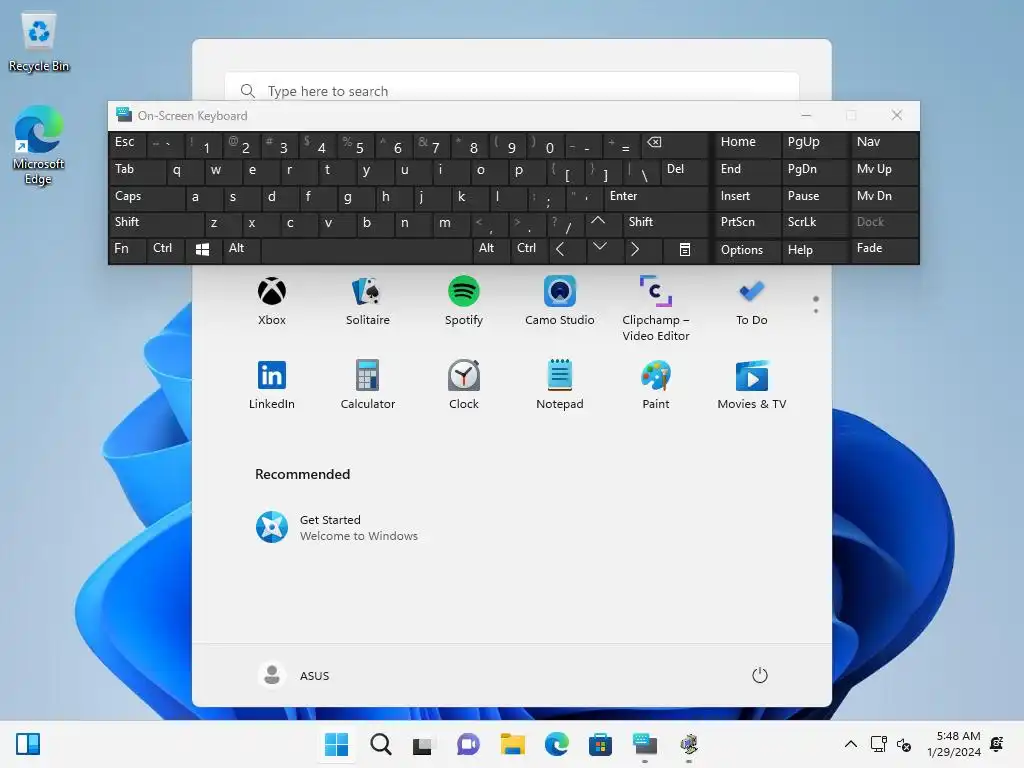Click the Mv Up key

(884, 170)
